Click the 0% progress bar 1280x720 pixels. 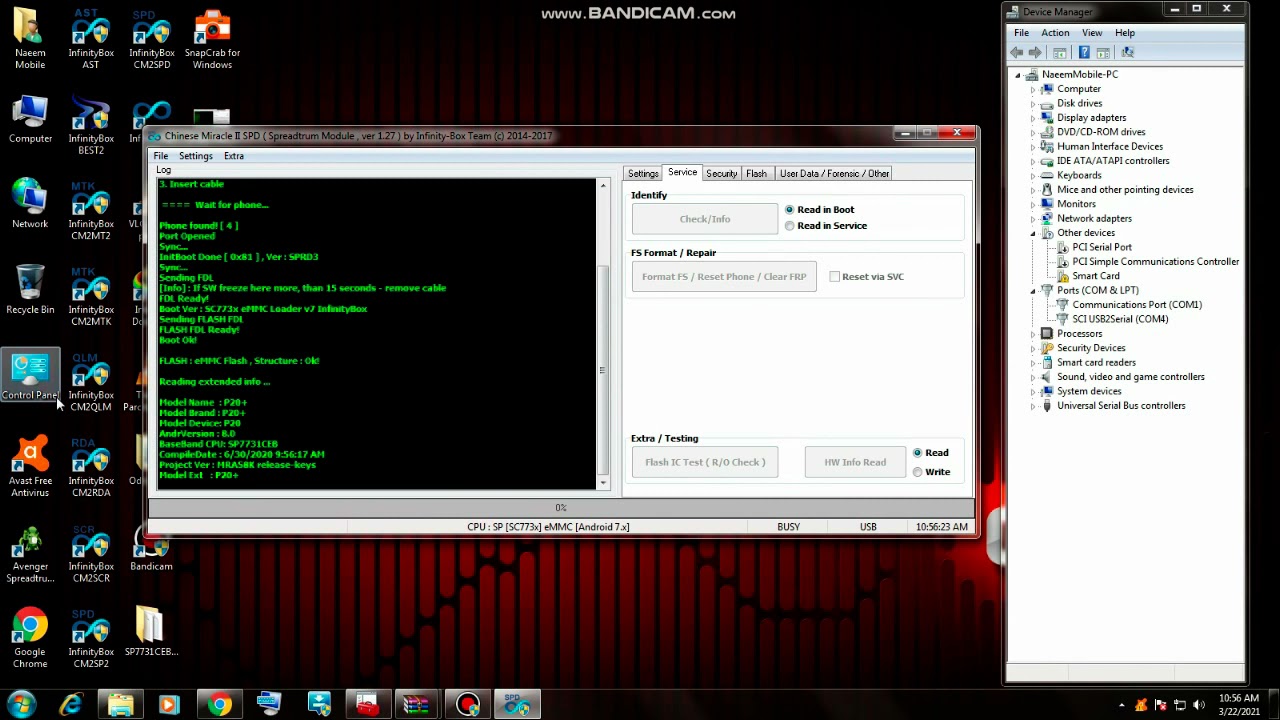[560, 508]
